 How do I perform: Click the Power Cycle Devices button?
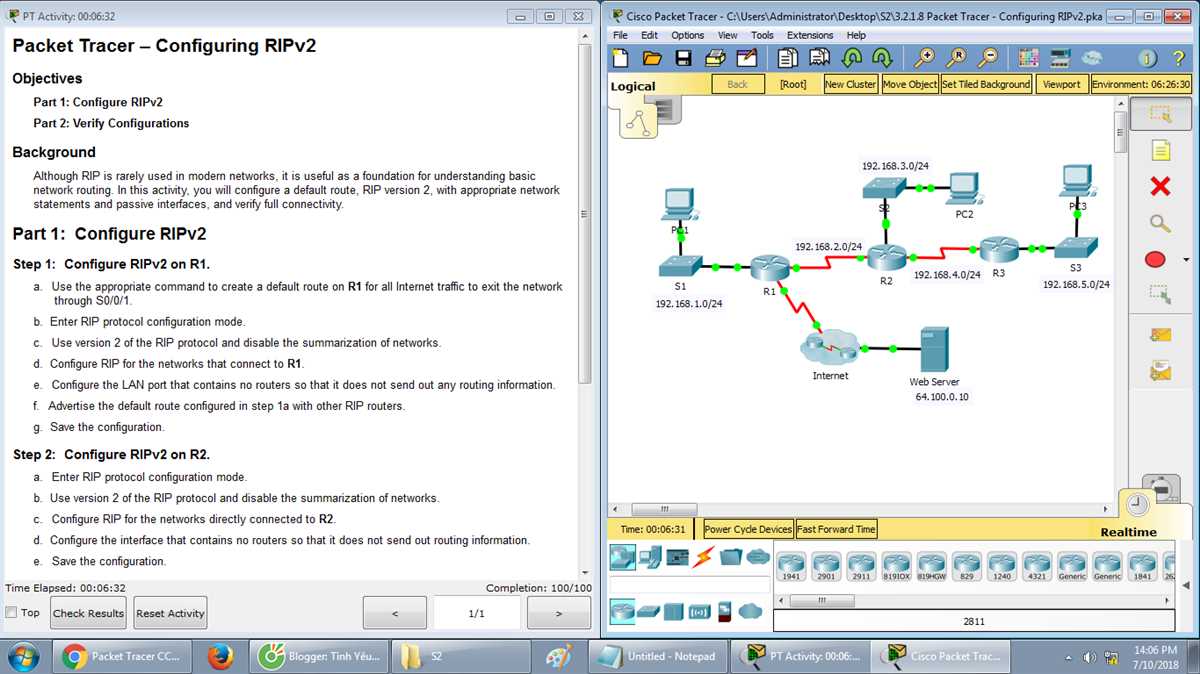tap(748, 529)
